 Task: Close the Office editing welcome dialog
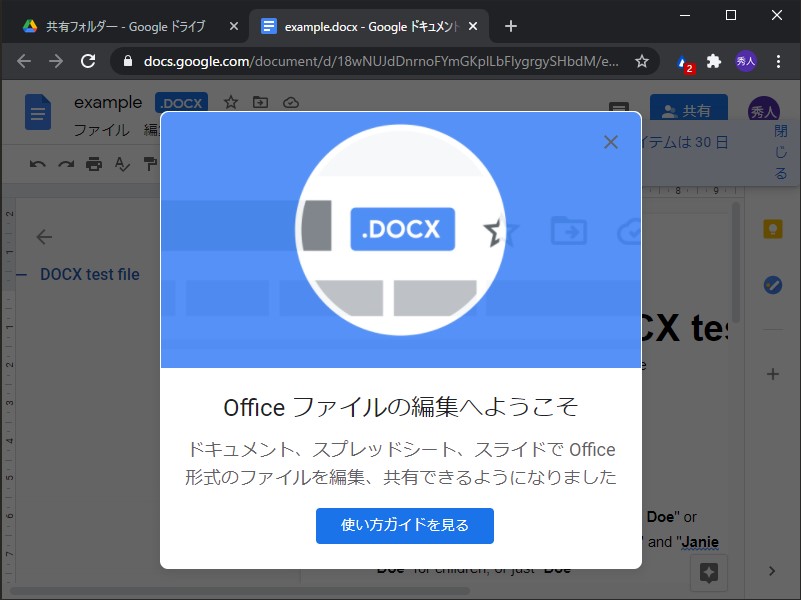(x=610, y=142)
